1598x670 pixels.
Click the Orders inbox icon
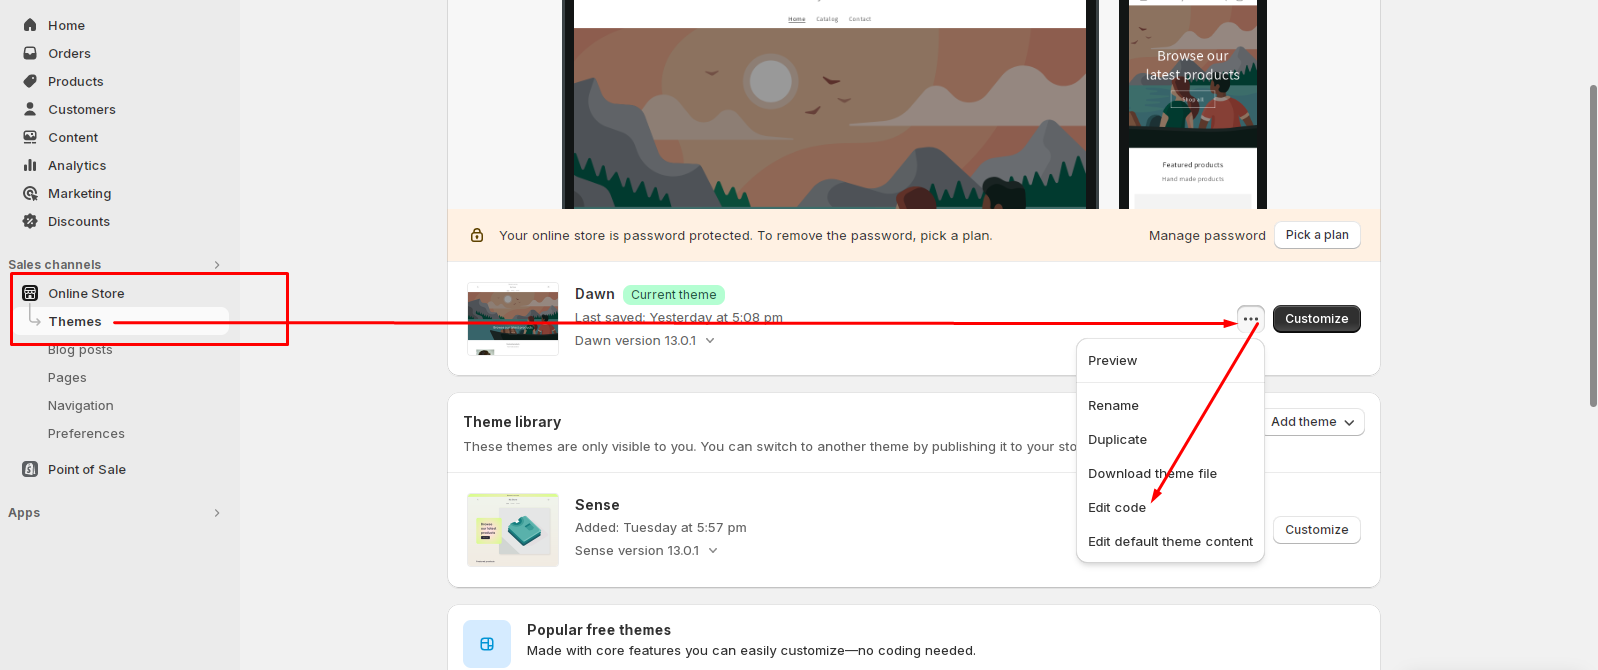point(30,53)
